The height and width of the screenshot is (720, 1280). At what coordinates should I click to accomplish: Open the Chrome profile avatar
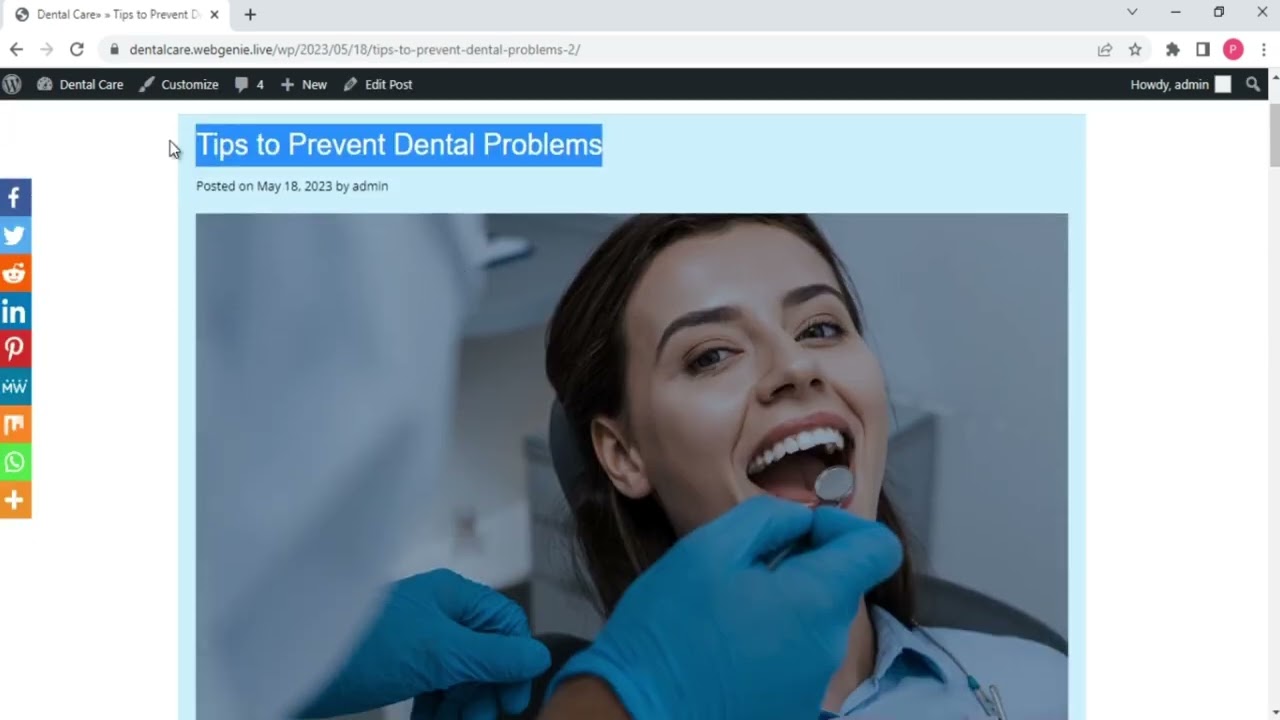1233,49
